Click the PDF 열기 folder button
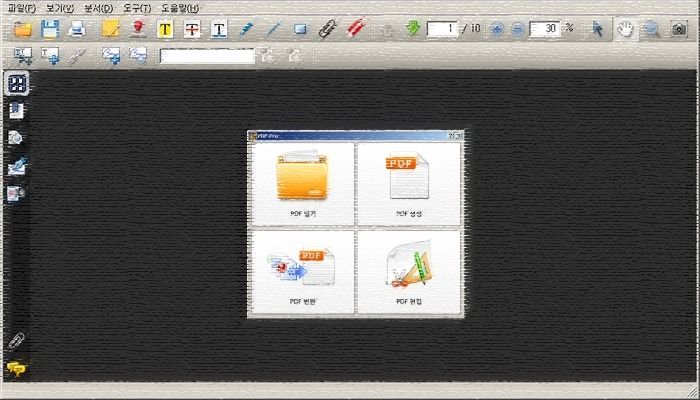Viewport: 700px width, 400px height. 303,183
